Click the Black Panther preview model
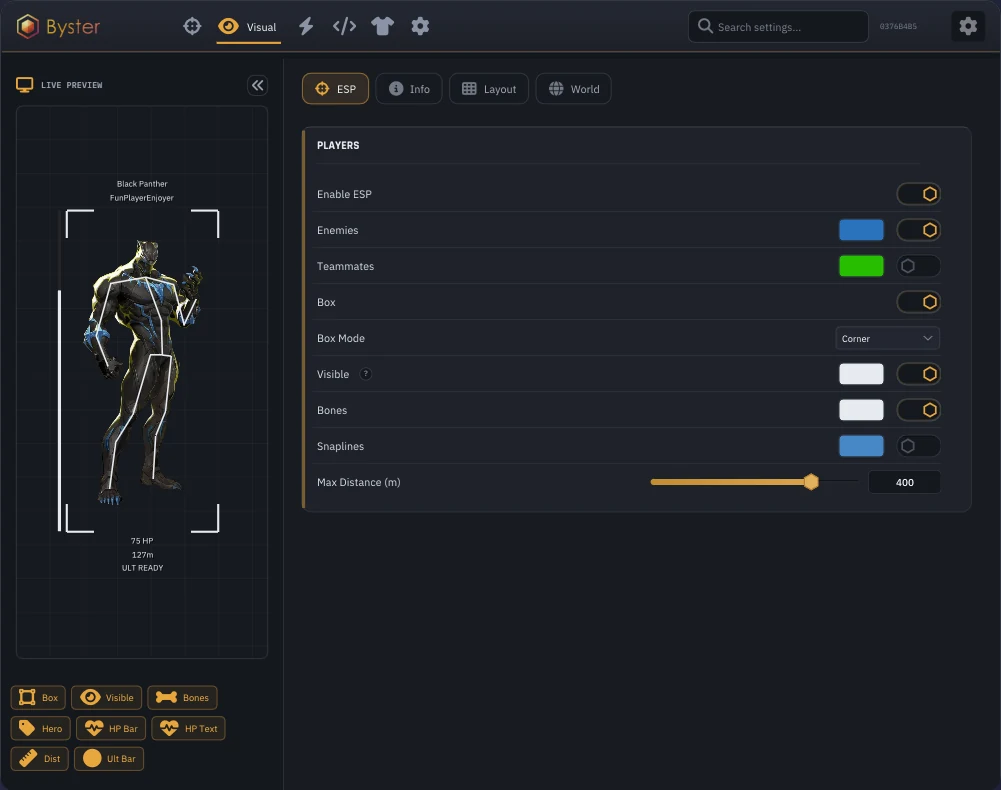1001x790 pixels. coord(143,372)
